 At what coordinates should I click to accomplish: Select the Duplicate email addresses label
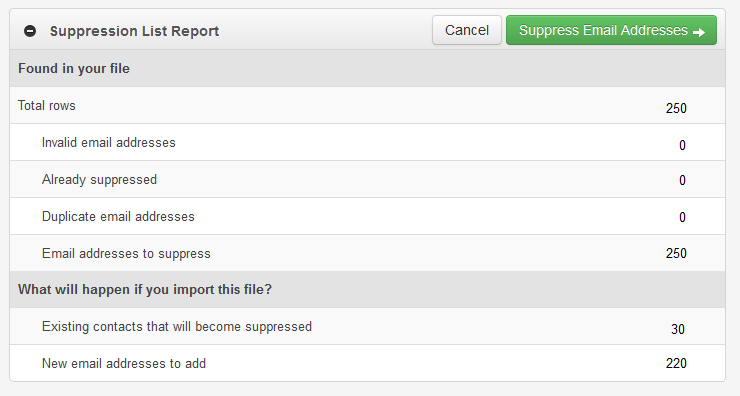(118, 216)
